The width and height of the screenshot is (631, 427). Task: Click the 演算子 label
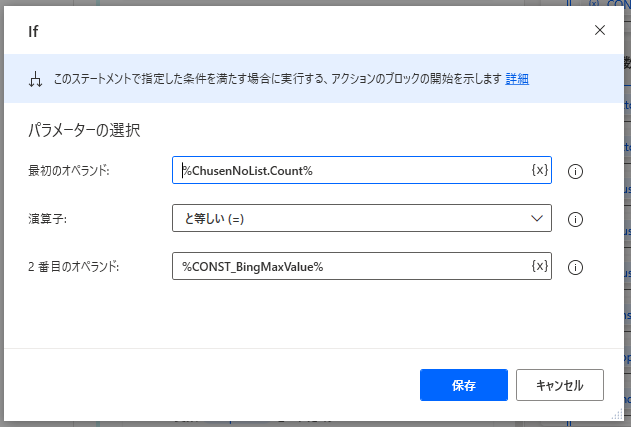point(46,219)
